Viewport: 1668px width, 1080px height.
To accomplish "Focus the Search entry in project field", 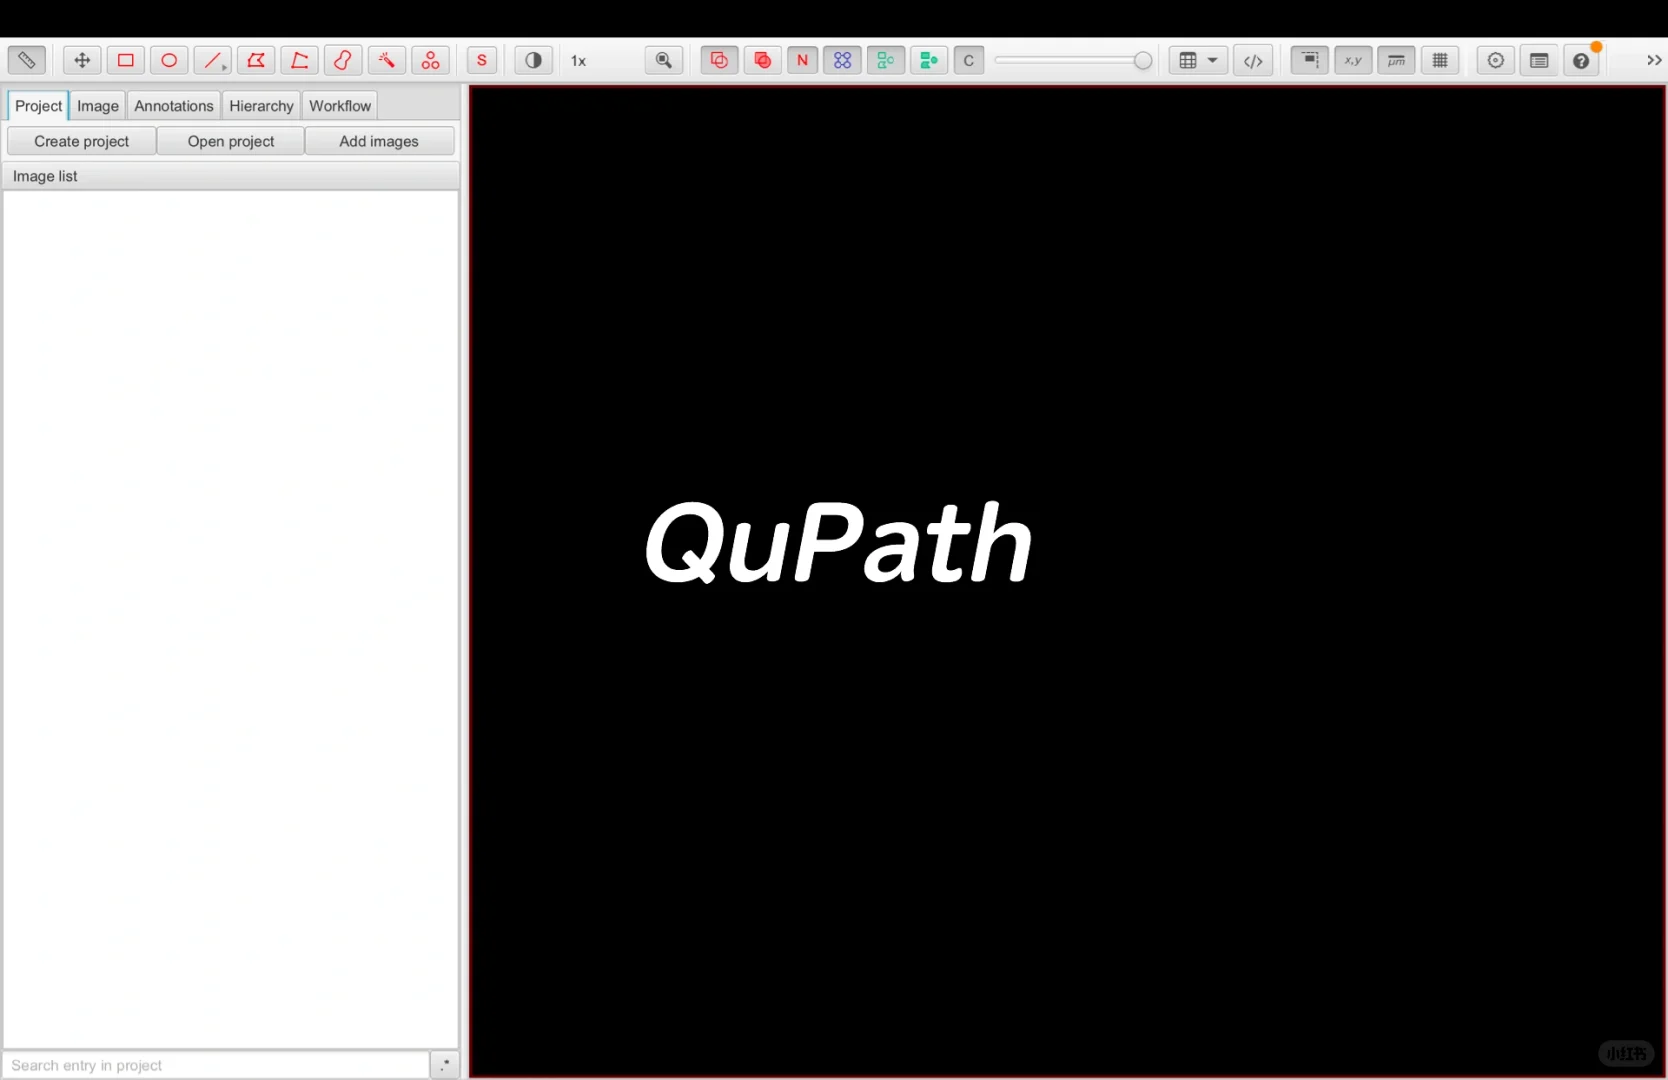I will pyautogui.click(x=215, y=1065).
